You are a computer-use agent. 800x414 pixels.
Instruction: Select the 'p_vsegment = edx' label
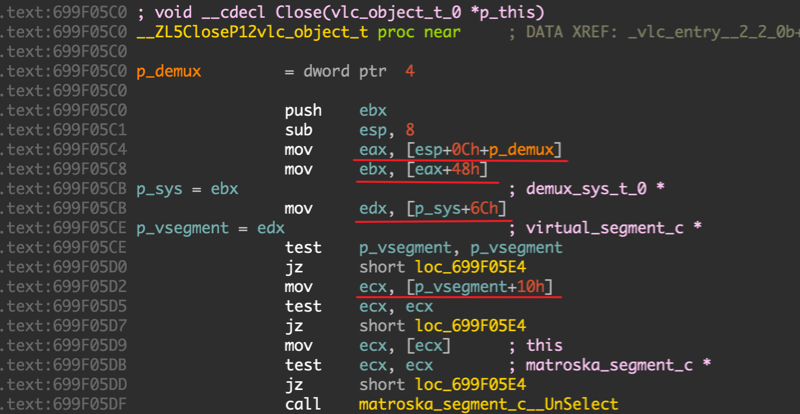[210, 228]
